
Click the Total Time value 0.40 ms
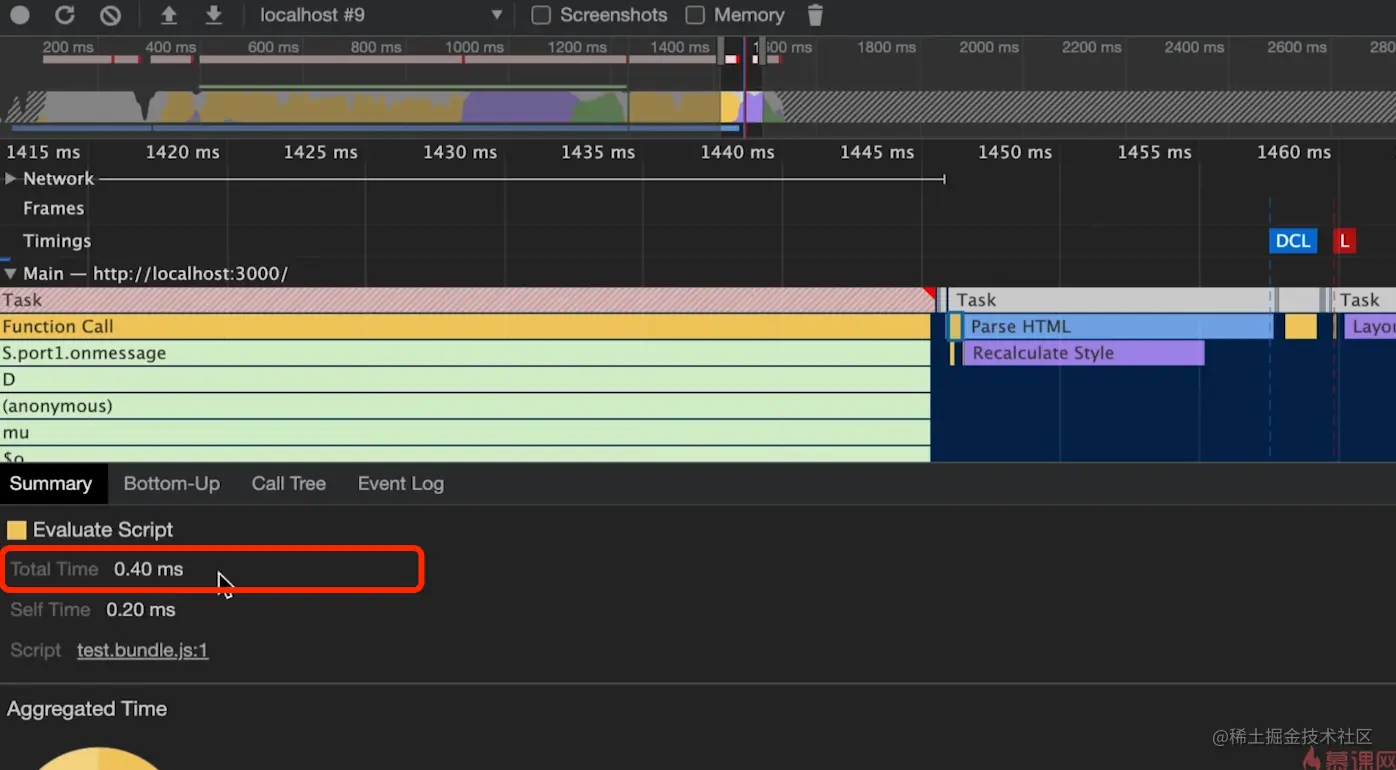(148, 570)
